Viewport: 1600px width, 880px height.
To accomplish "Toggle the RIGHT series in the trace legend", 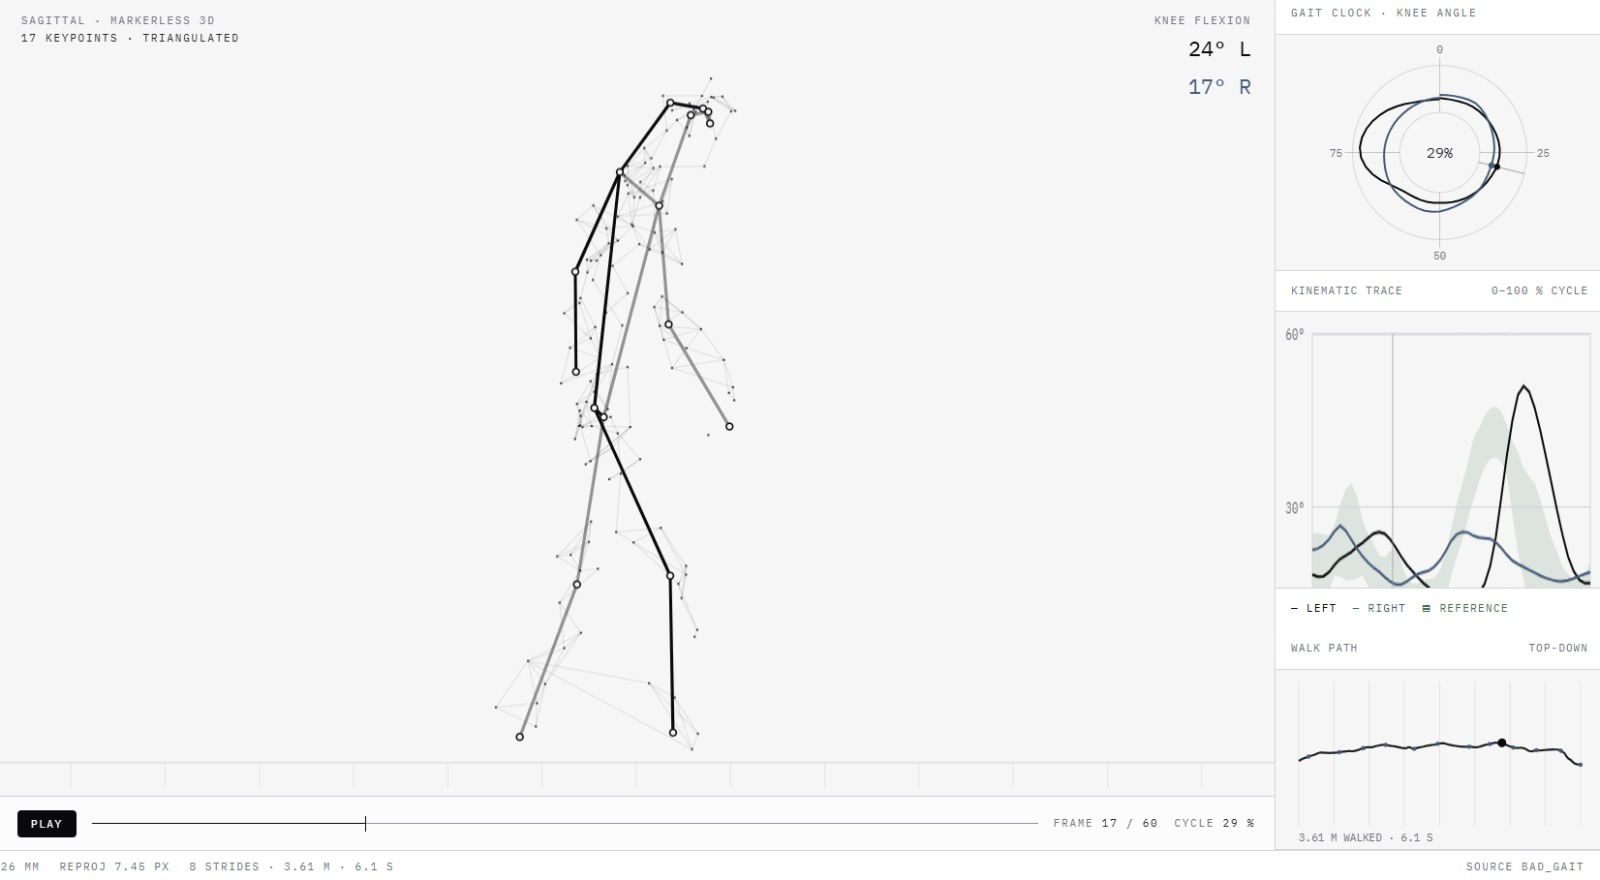I will coord(1379,608).
